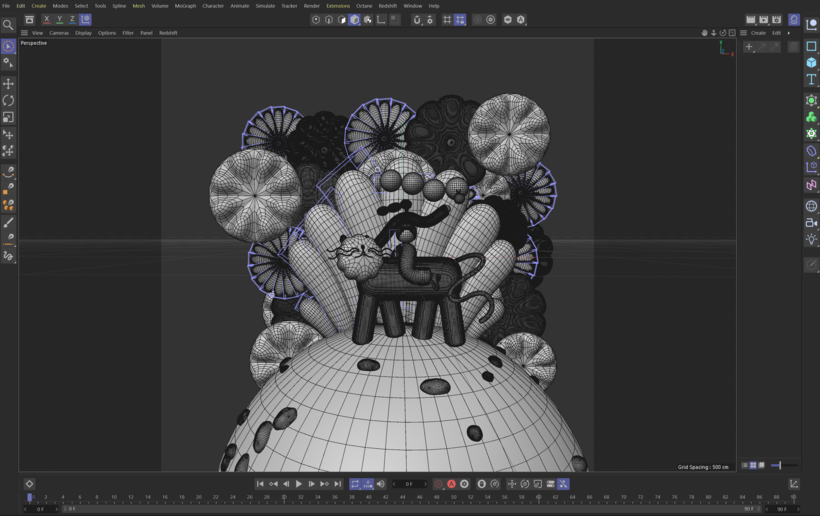Open the viewport hamburger menu
Screen dimensions: 820x516
tap(24, 32)
